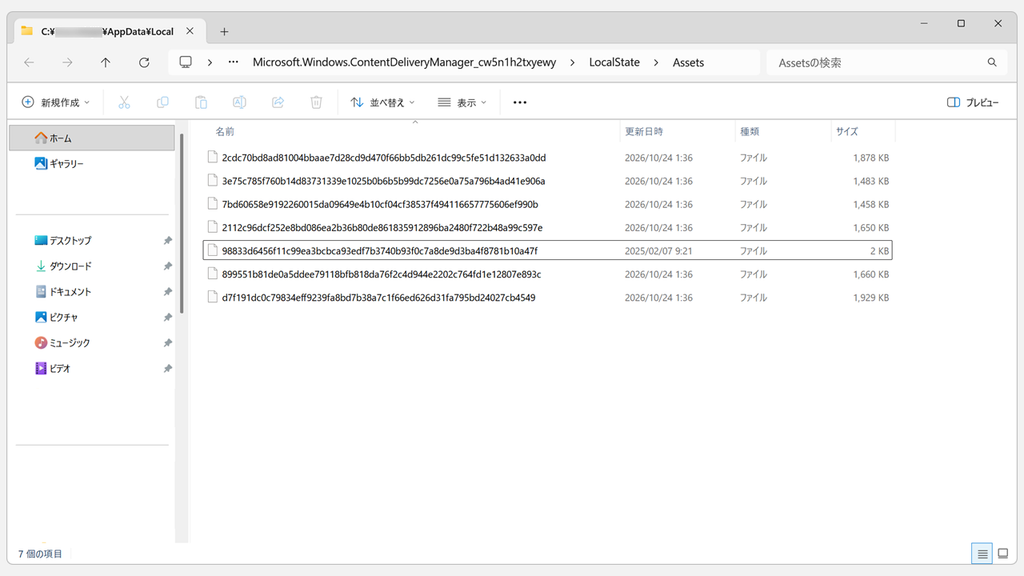
Task: Click the Delete trash icon
Action: point(316,103)
